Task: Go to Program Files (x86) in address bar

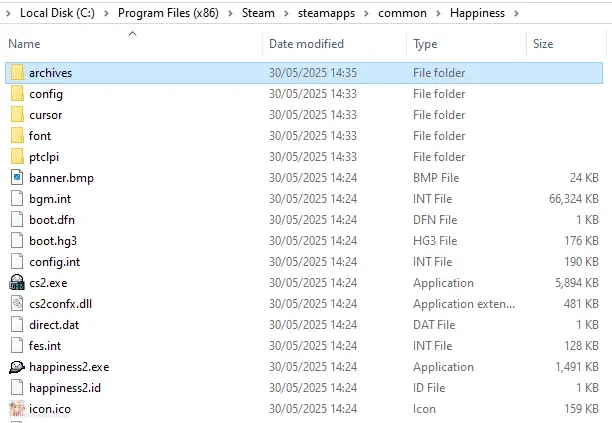Action: (168, 13)
